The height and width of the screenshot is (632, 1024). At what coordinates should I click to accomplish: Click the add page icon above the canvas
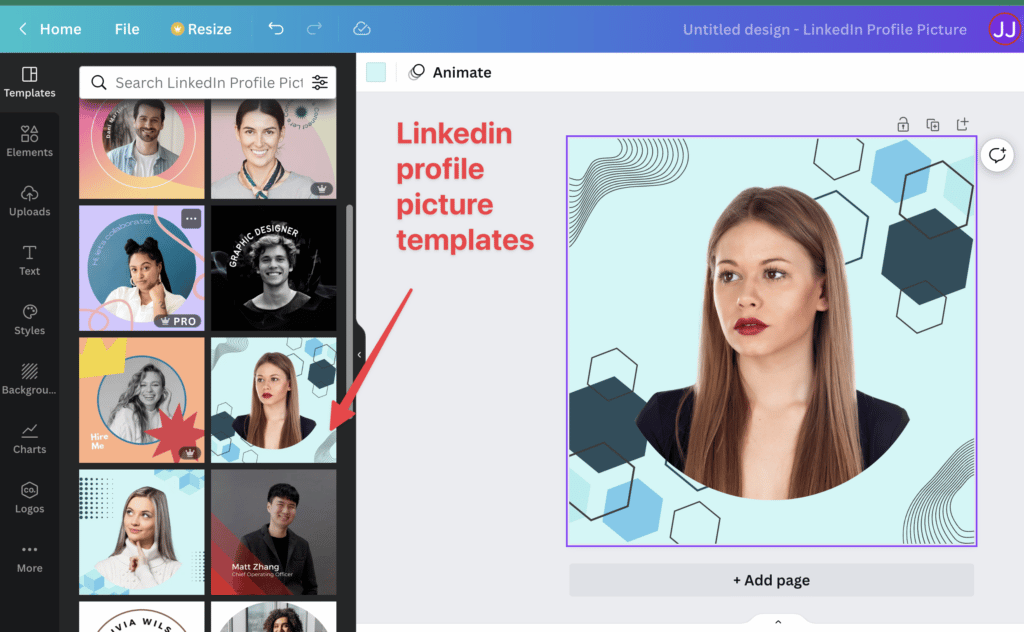(x=962, y=124)
